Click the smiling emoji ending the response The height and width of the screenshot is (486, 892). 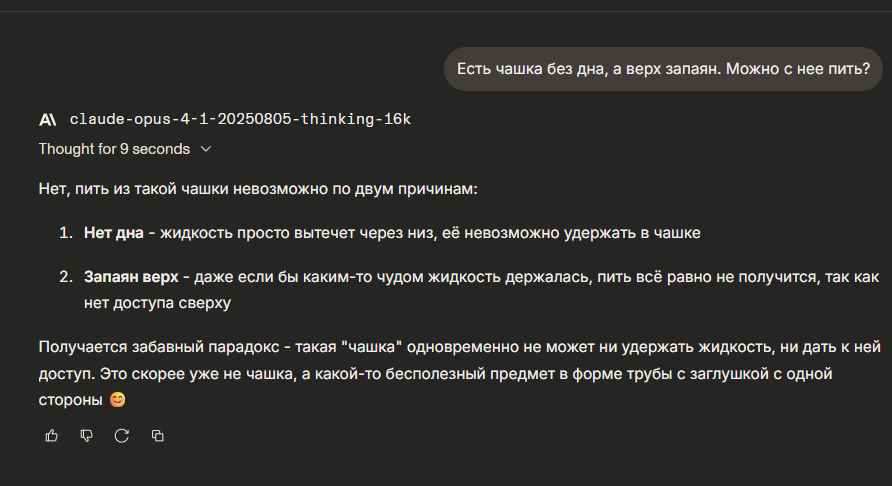(x=118, y=400)
